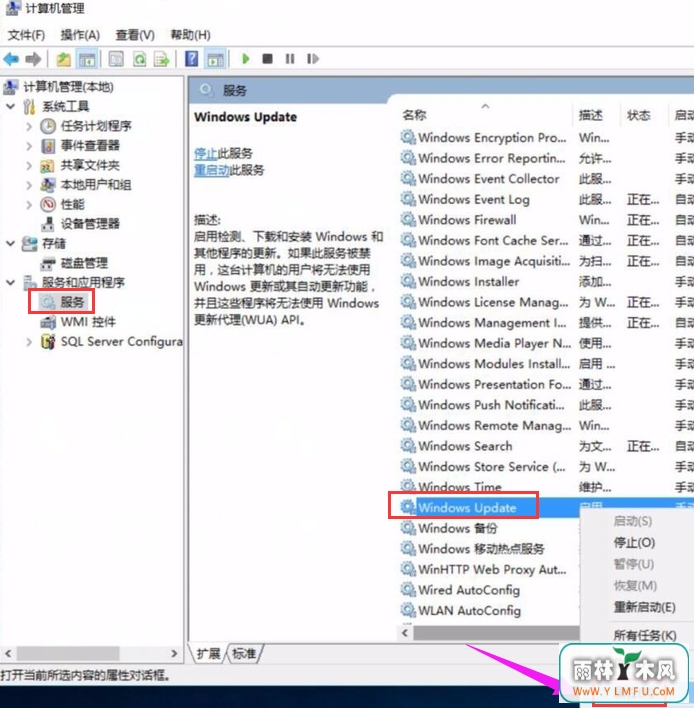
Task: Sort services by the 状态 column header
Action: pos(638,115)
